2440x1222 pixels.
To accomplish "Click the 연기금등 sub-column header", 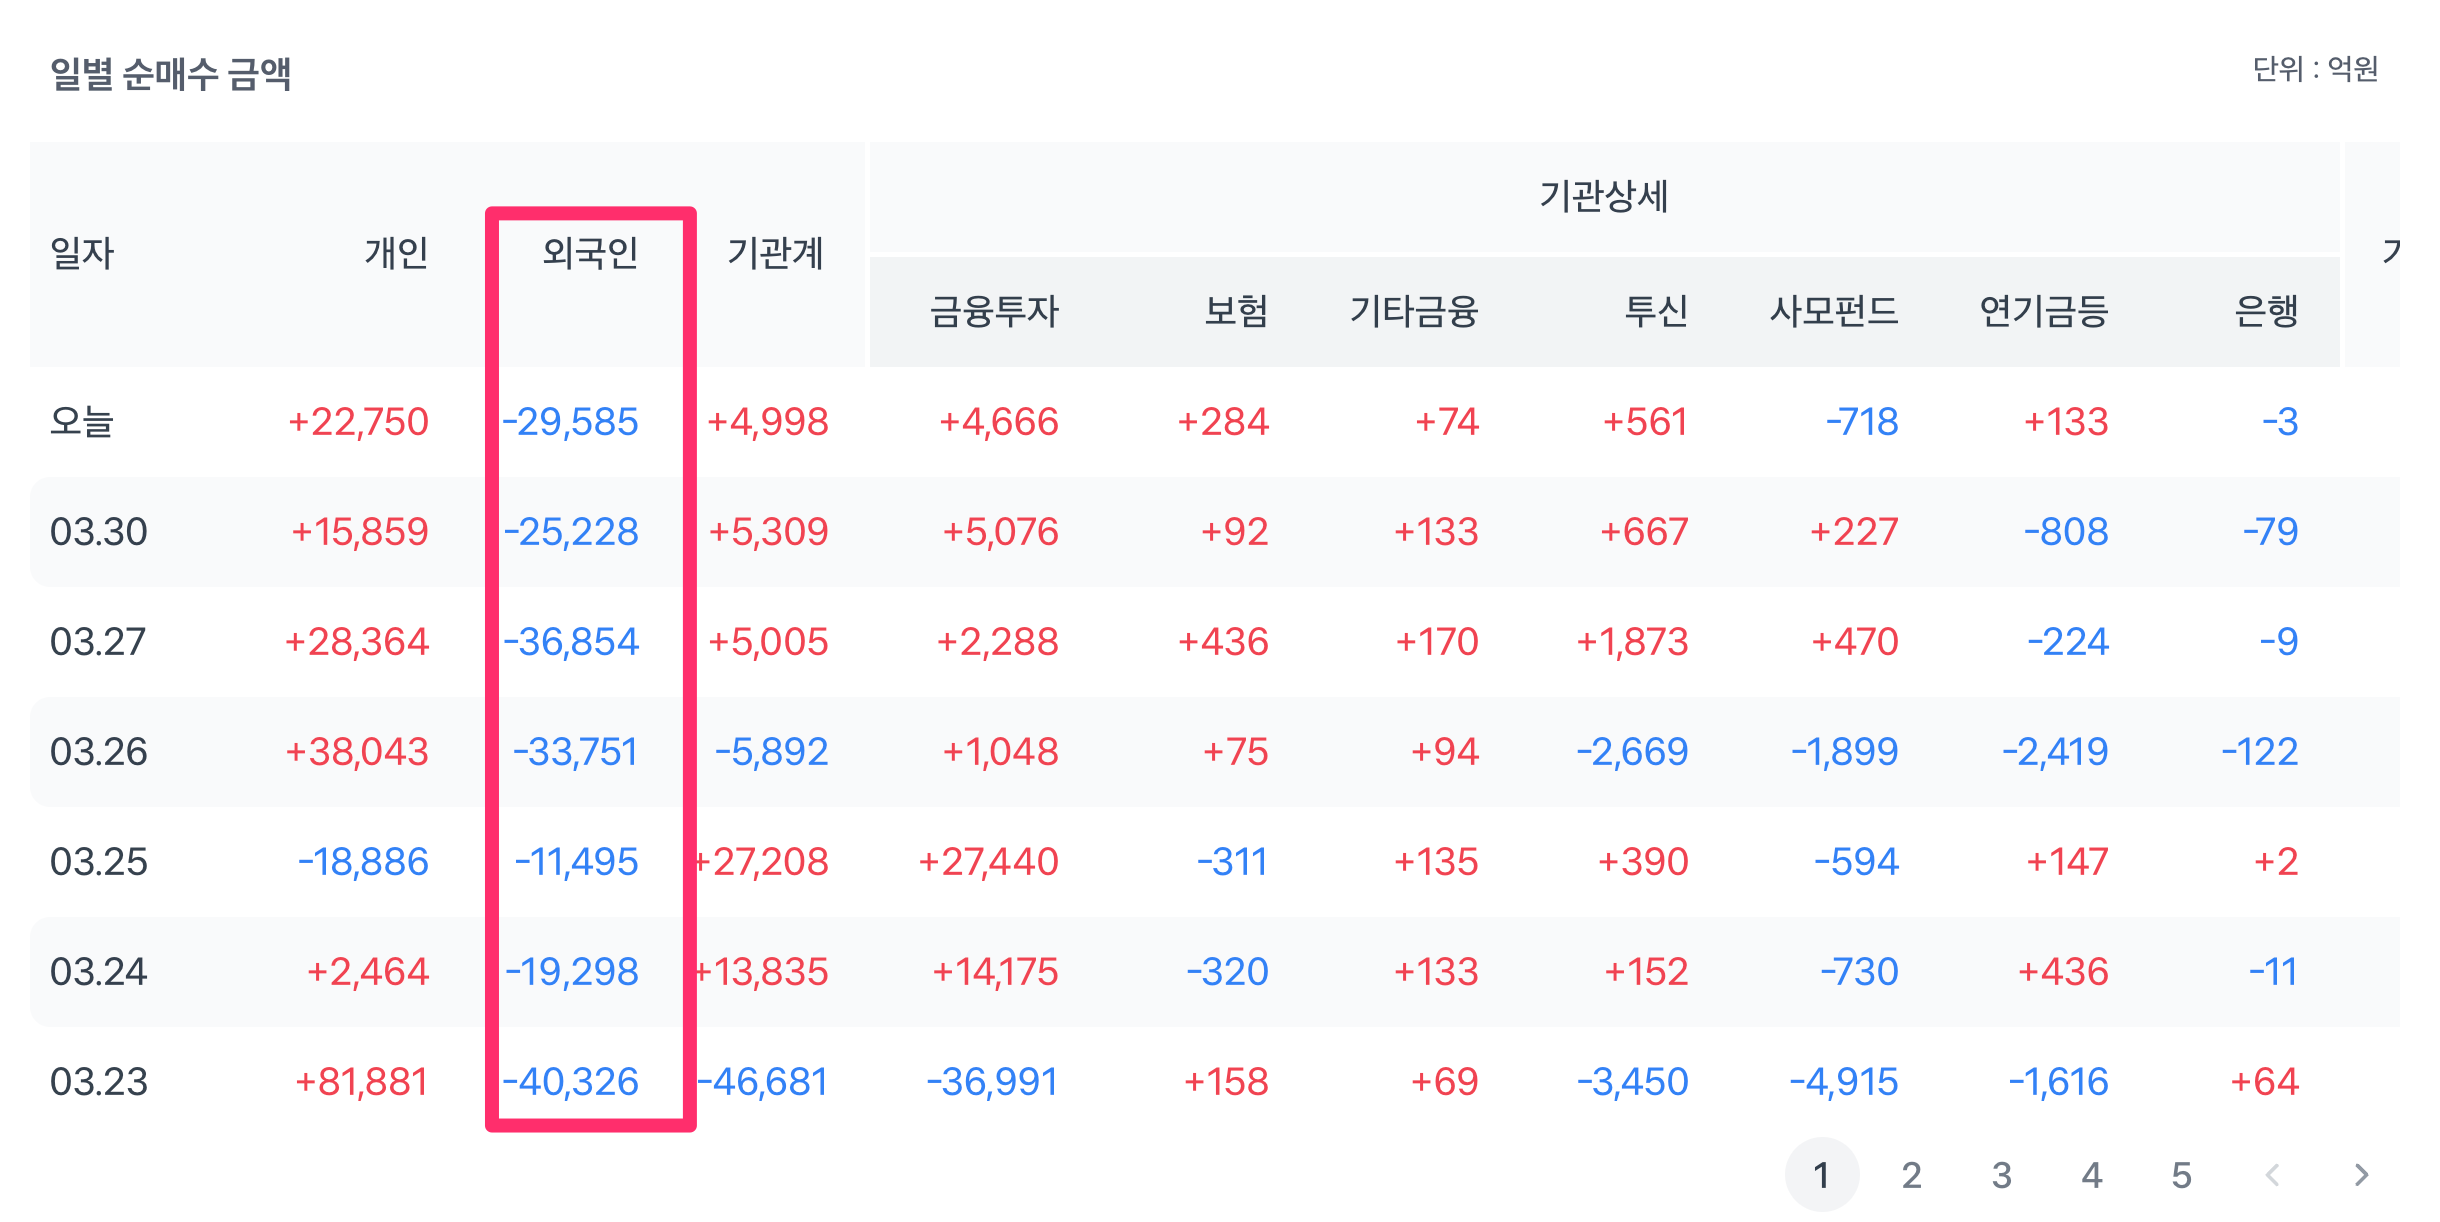I will (2043, 311).
